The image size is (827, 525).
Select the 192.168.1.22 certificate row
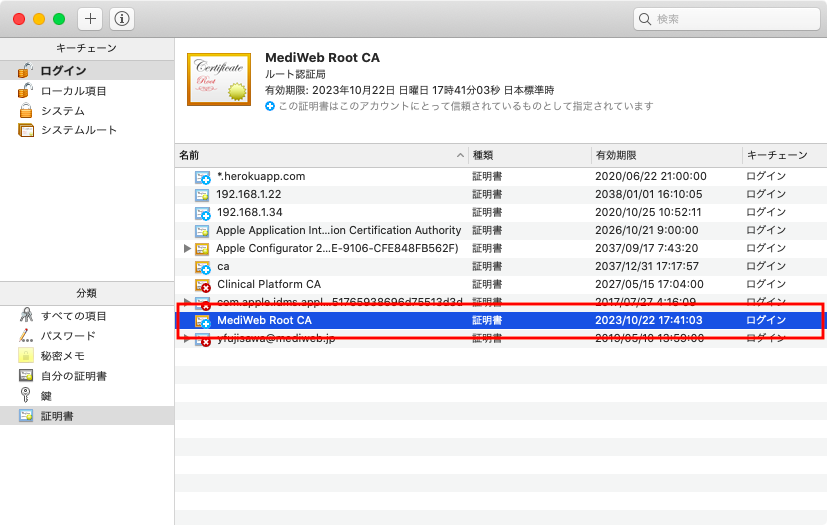coord(501,194)
